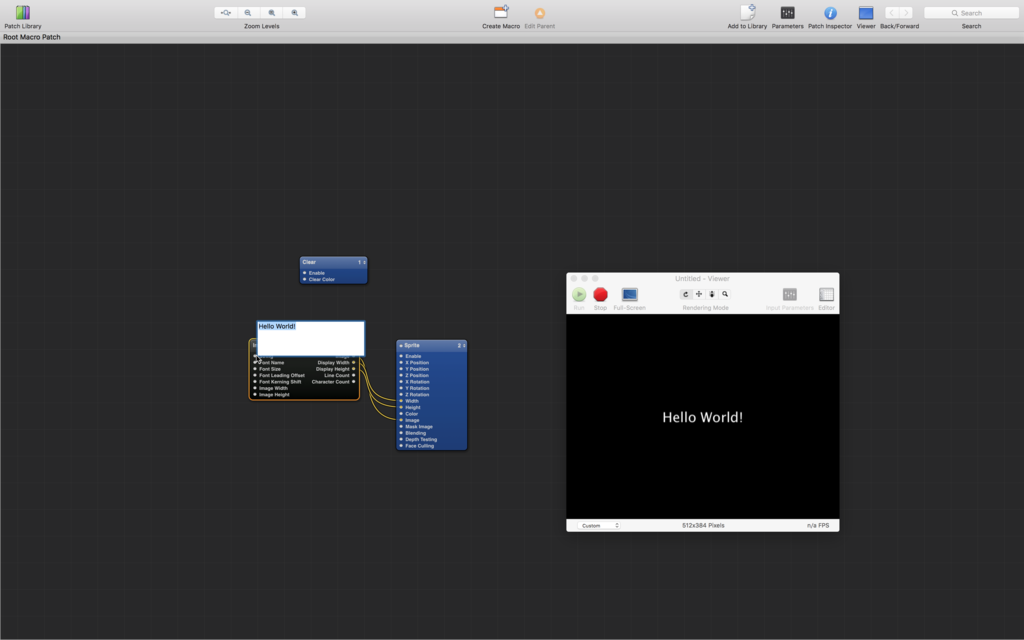Stop rendering in the Viewer

(x=600, y=295)
